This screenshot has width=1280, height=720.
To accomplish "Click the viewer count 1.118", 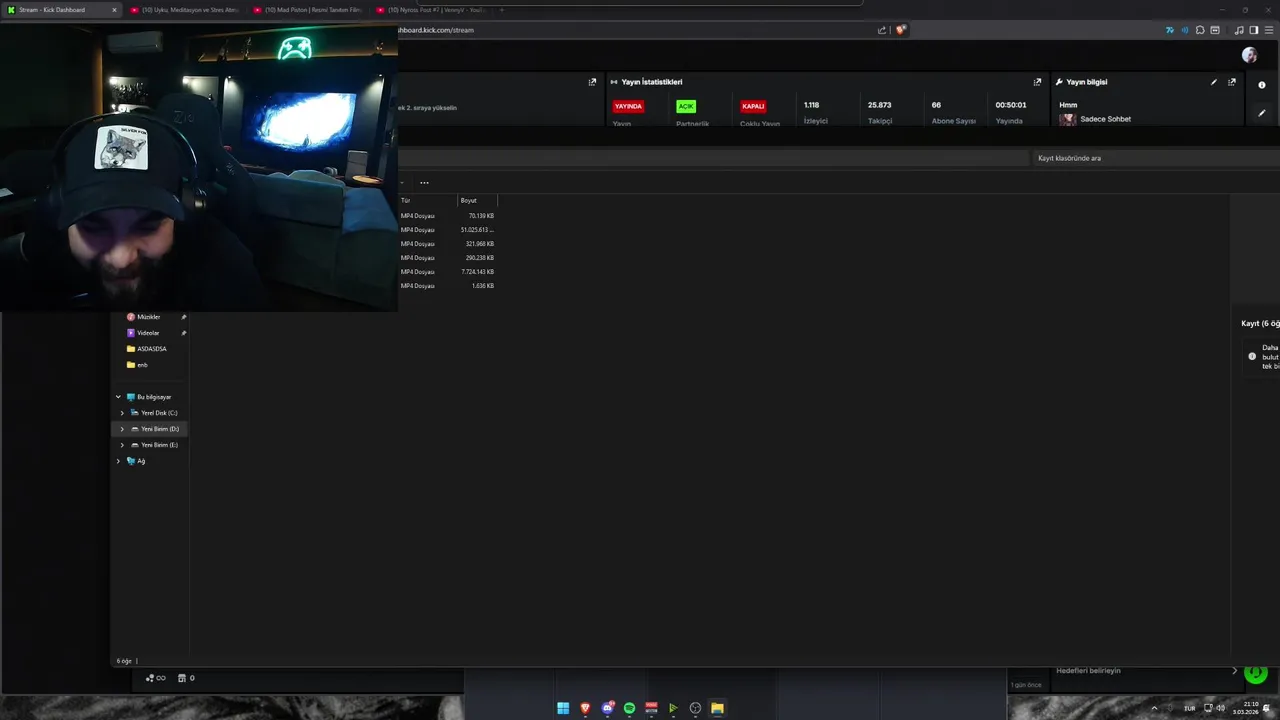I will [811, 105].
